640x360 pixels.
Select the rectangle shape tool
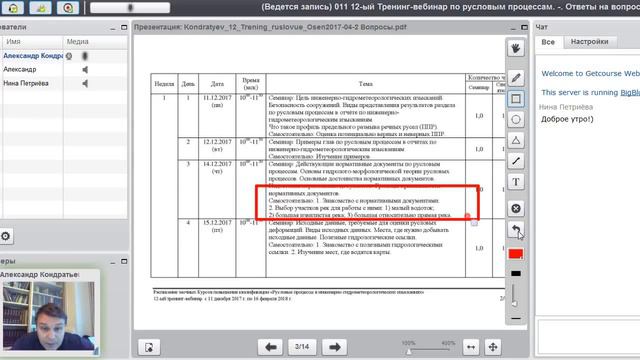click(516, 99)
